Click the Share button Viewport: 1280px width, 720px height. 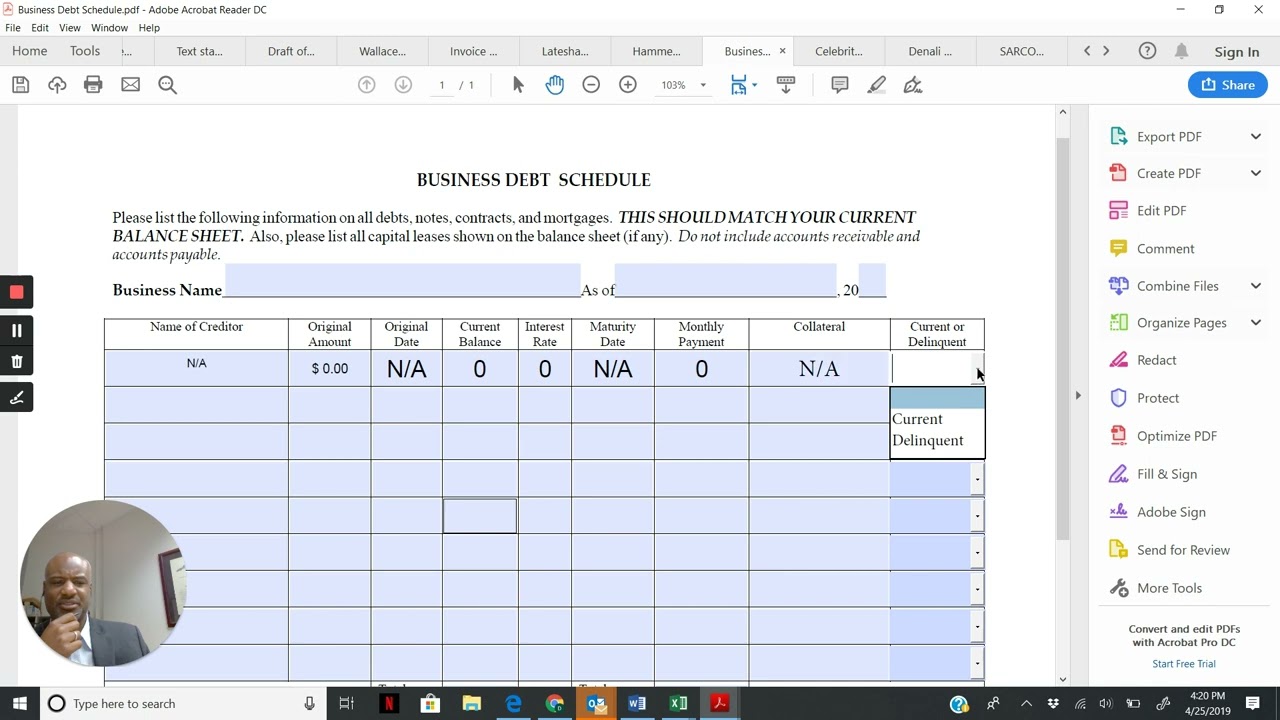click(x=1228, y=85)
